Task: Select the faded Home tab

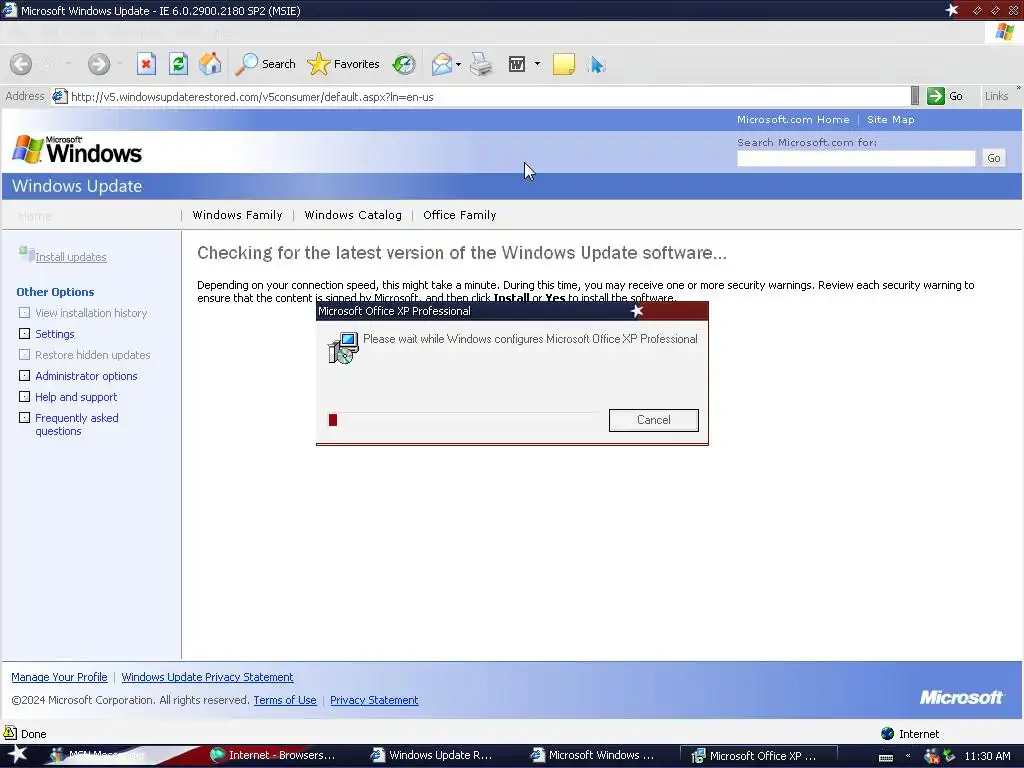Action: [35, 216]
